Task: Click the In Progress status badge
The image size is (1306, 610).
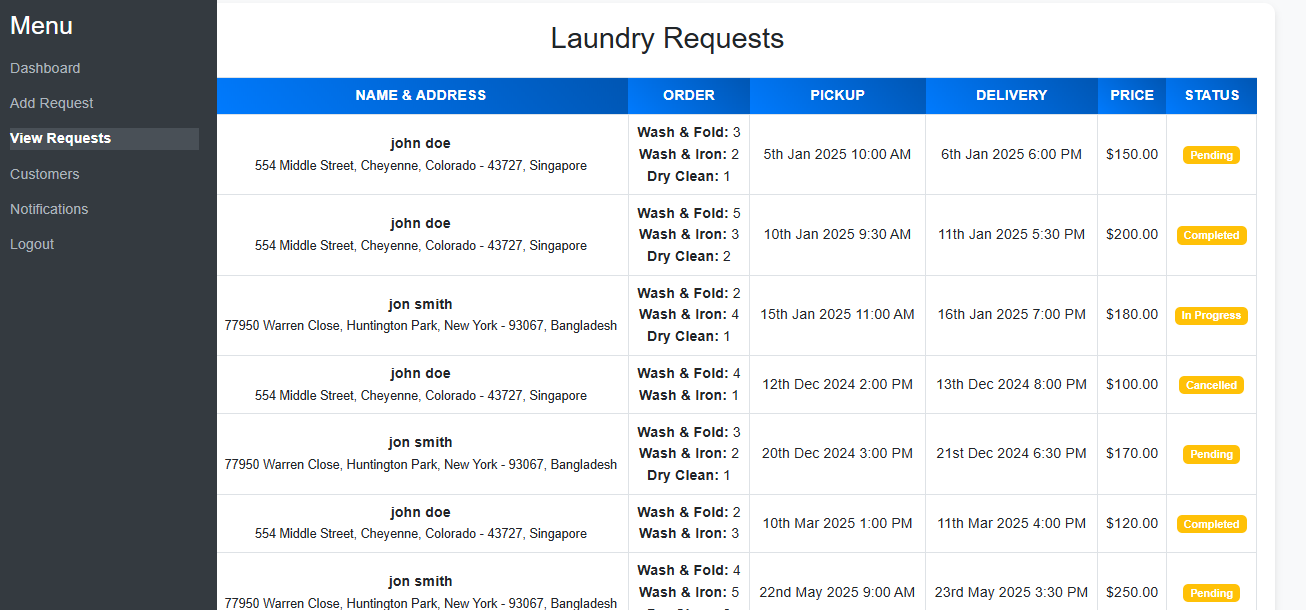Action: pos(1212,315)
